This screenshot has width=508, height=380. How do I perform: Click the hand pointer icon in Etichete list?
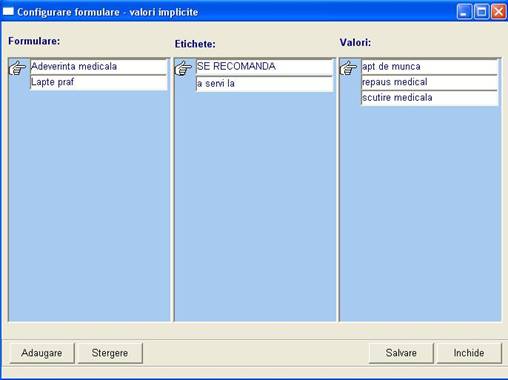[183, 68]
